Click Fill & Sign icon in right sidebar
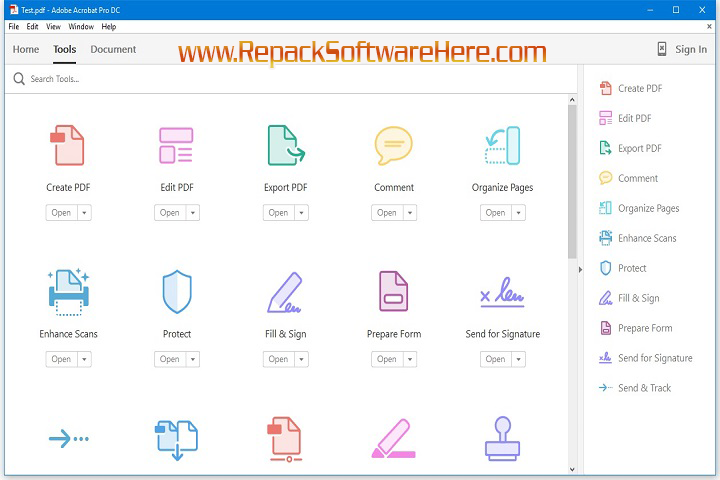 [x=606, y=298]
